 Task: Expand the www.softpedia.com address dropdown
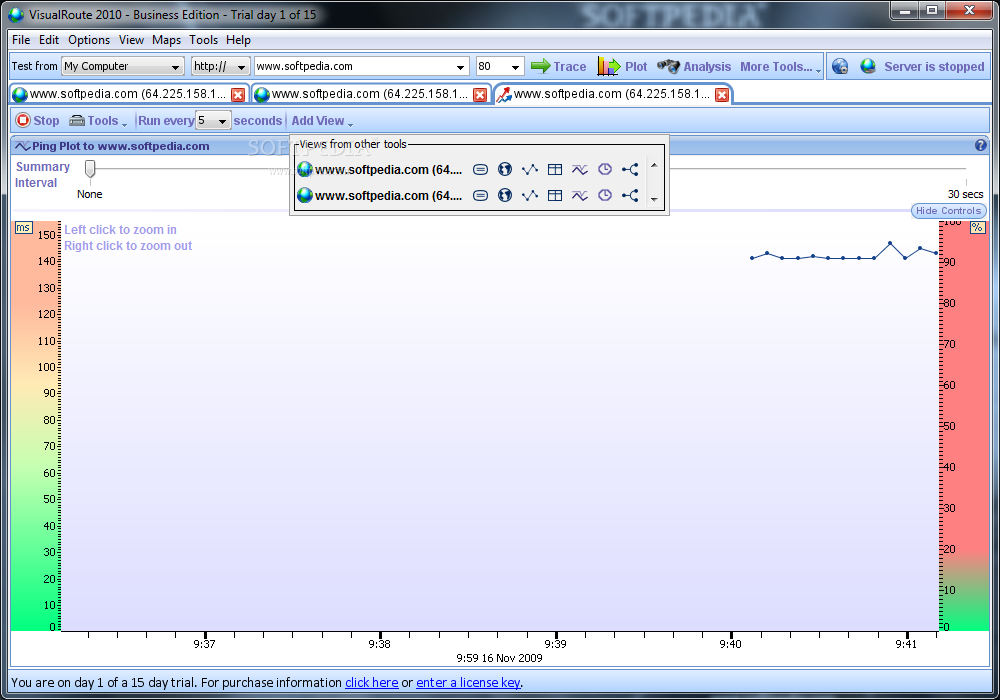coord(460,67)
